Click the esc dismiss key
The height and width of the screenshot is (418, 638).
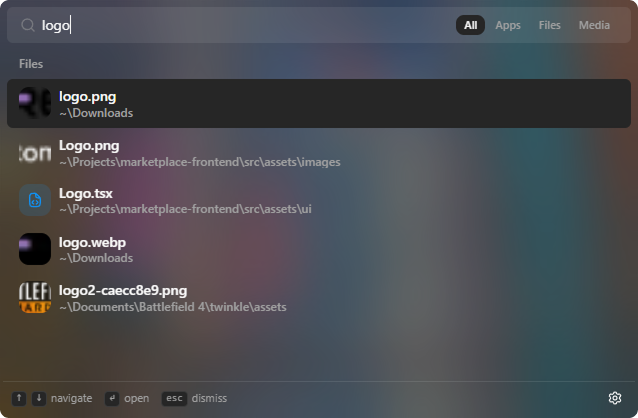[x=174, y=398]
